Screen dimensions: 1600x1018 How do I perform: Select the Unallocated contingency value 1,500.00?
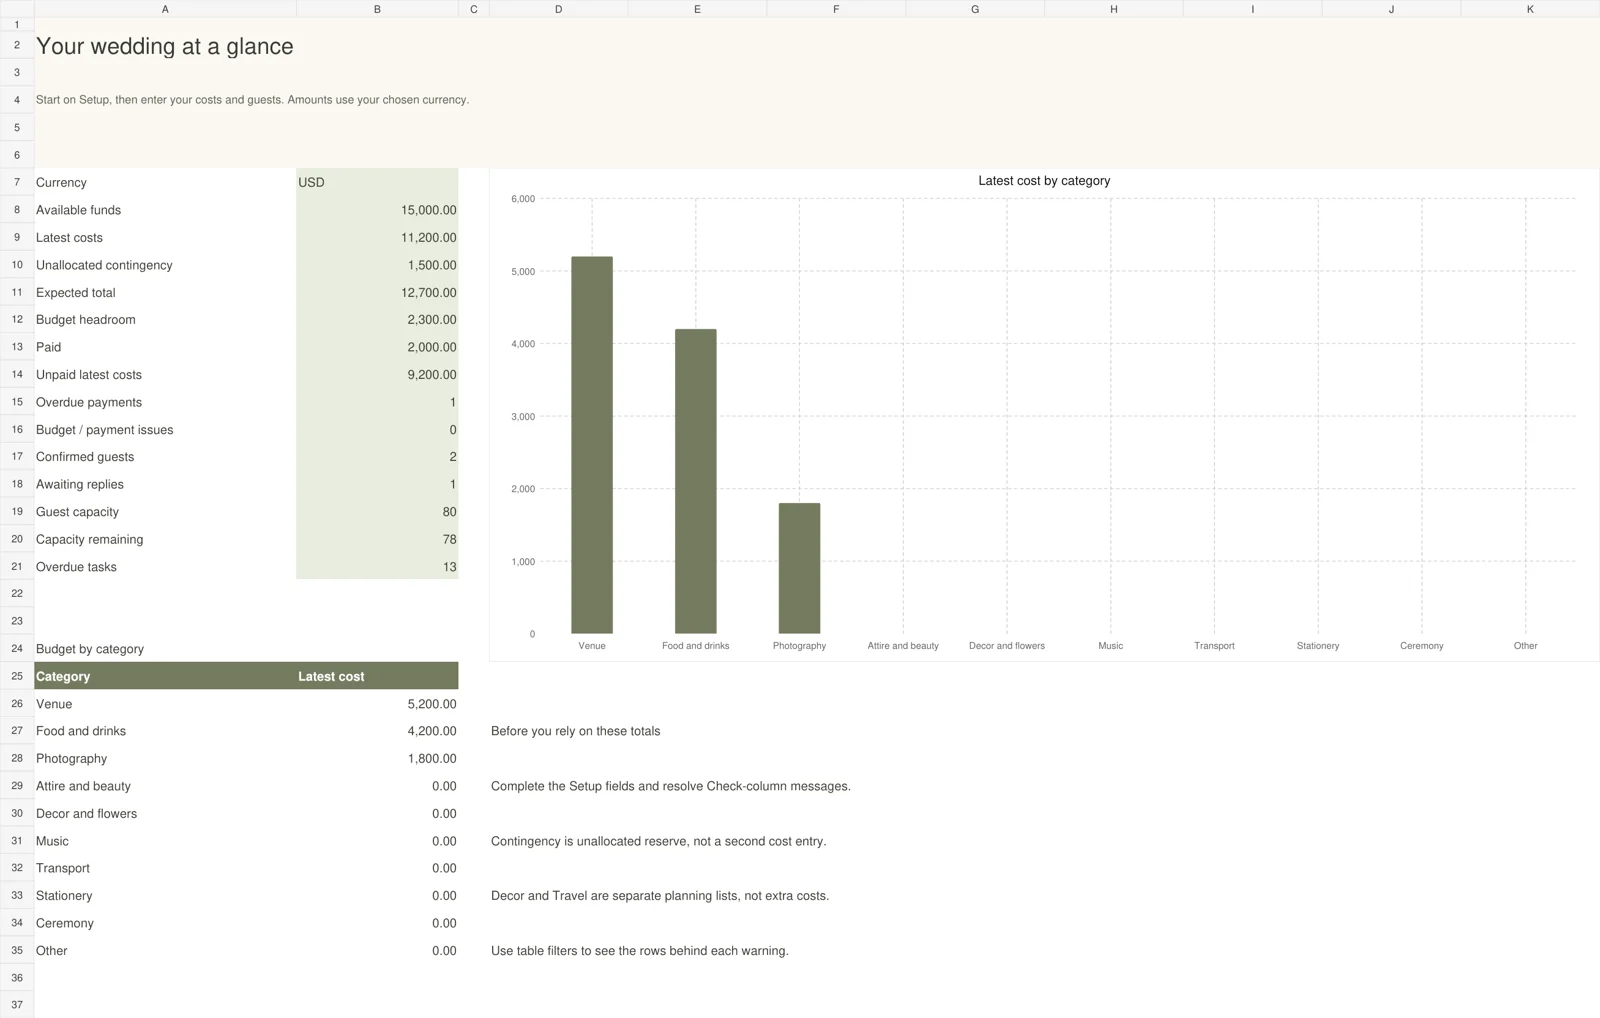tap(377, 265)
